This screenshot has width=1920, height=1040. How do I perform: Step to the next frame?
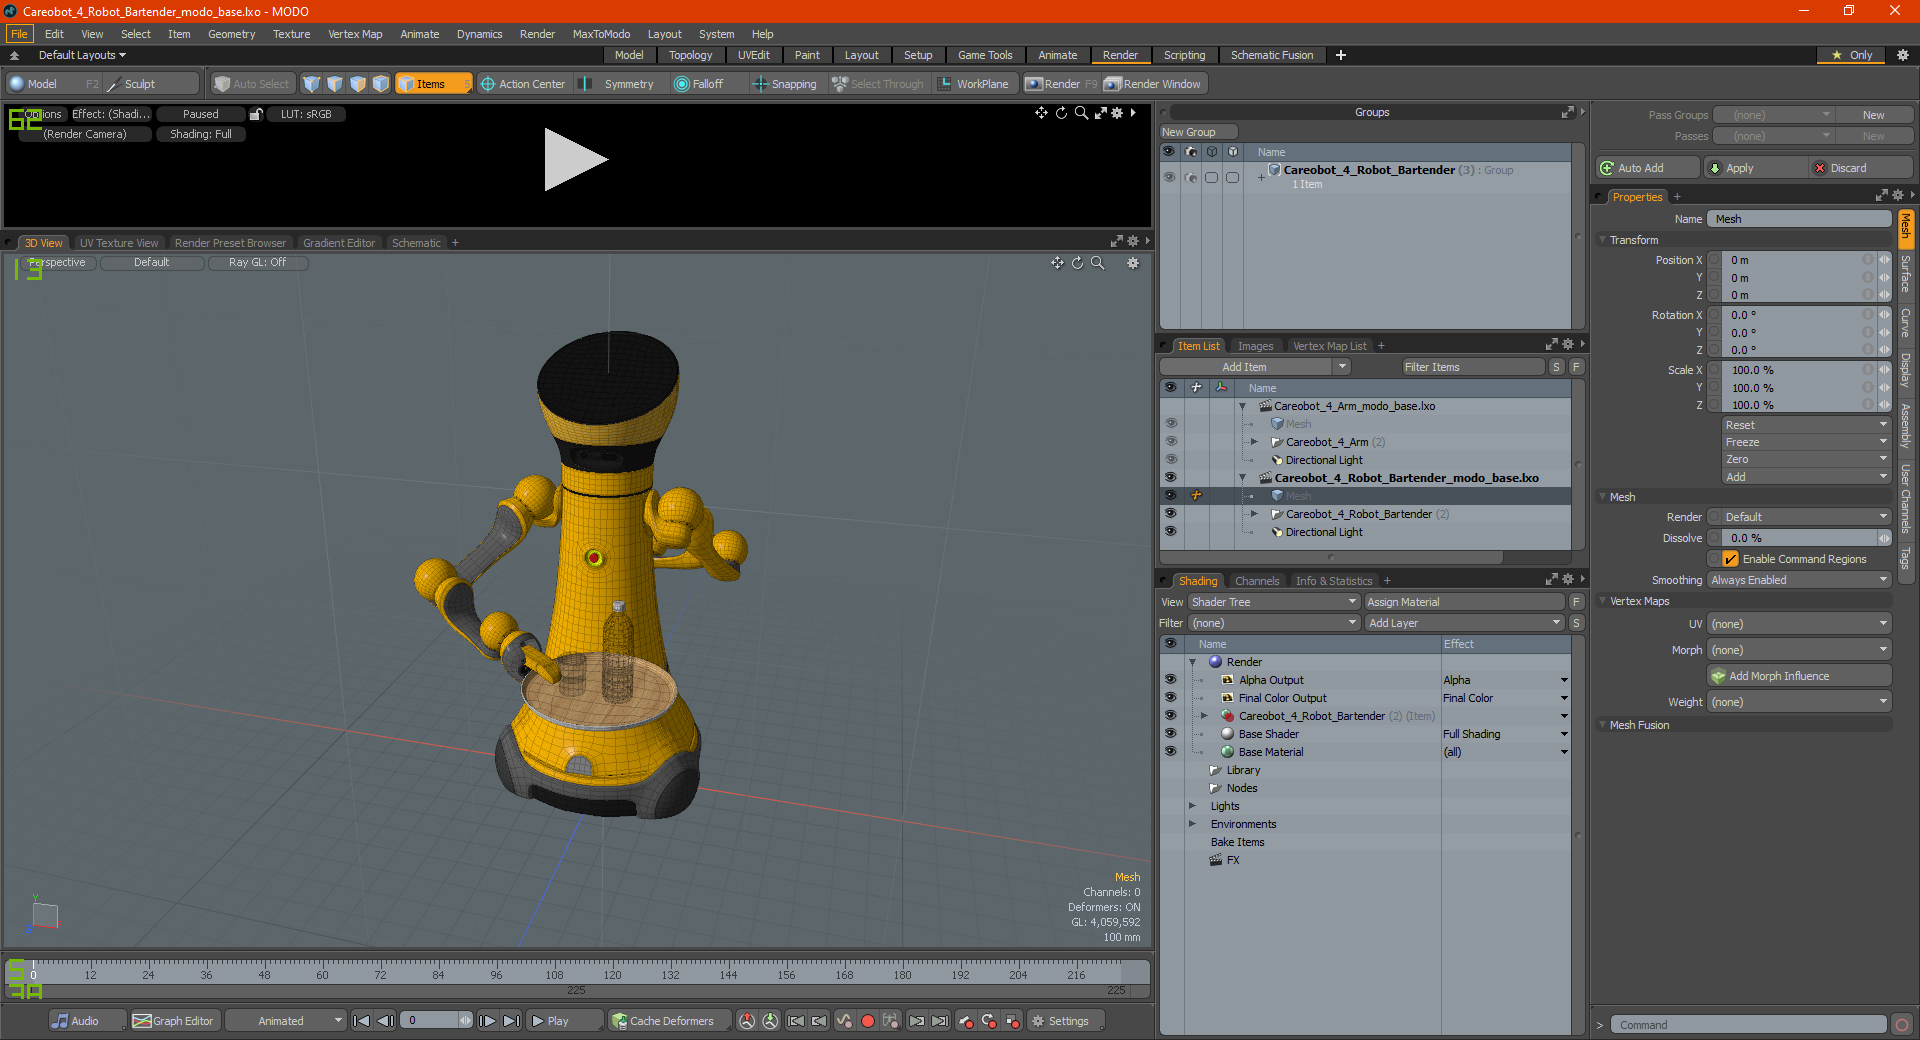(487, 1021)
